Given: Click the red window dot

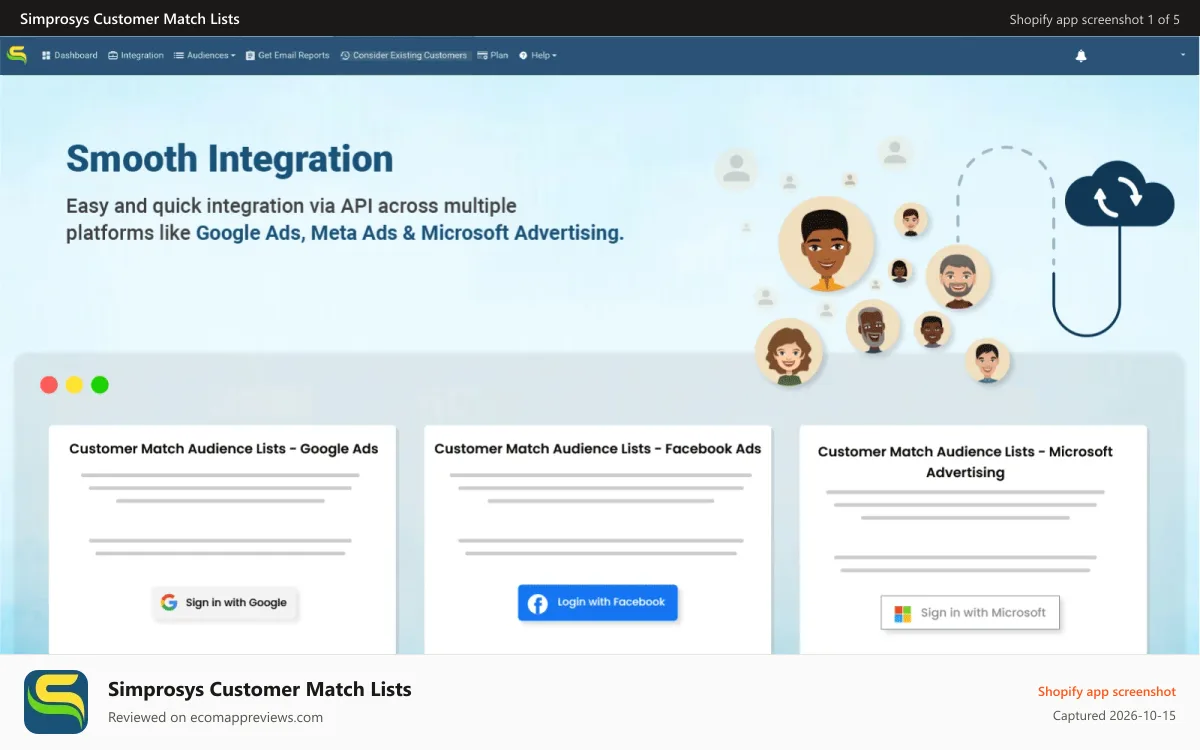Looking at the screenshot, I should (x=48, y=385).
